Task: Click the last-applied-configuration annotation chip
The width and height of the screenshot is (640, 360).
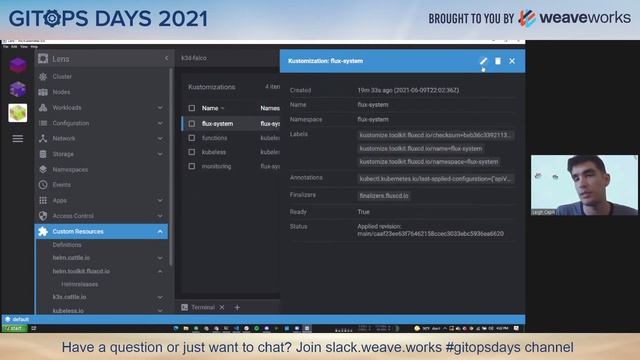Action: 435,179
